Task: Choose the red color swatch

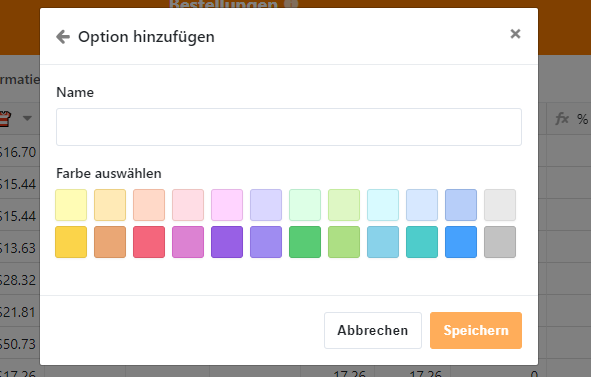Action: click(x=149, y=242)
